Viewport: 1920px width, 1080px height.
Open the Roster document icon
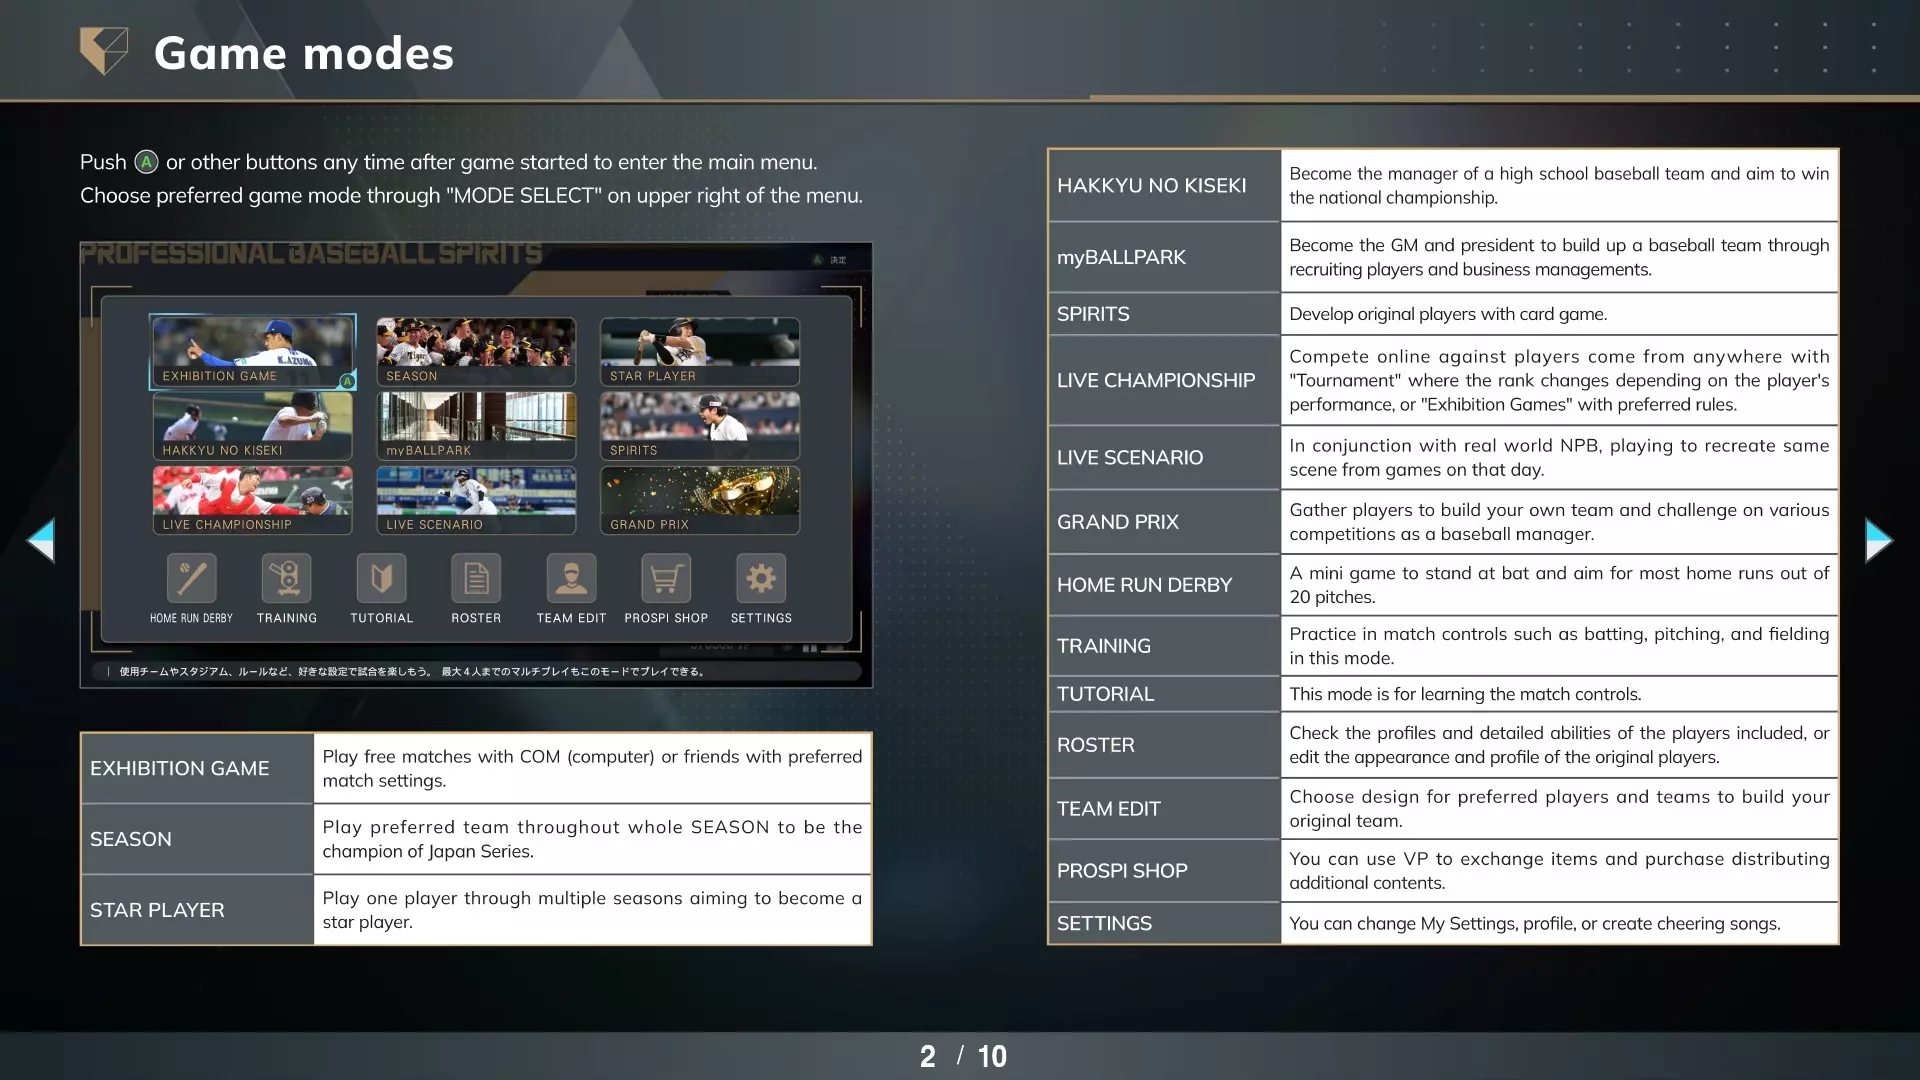476,578
